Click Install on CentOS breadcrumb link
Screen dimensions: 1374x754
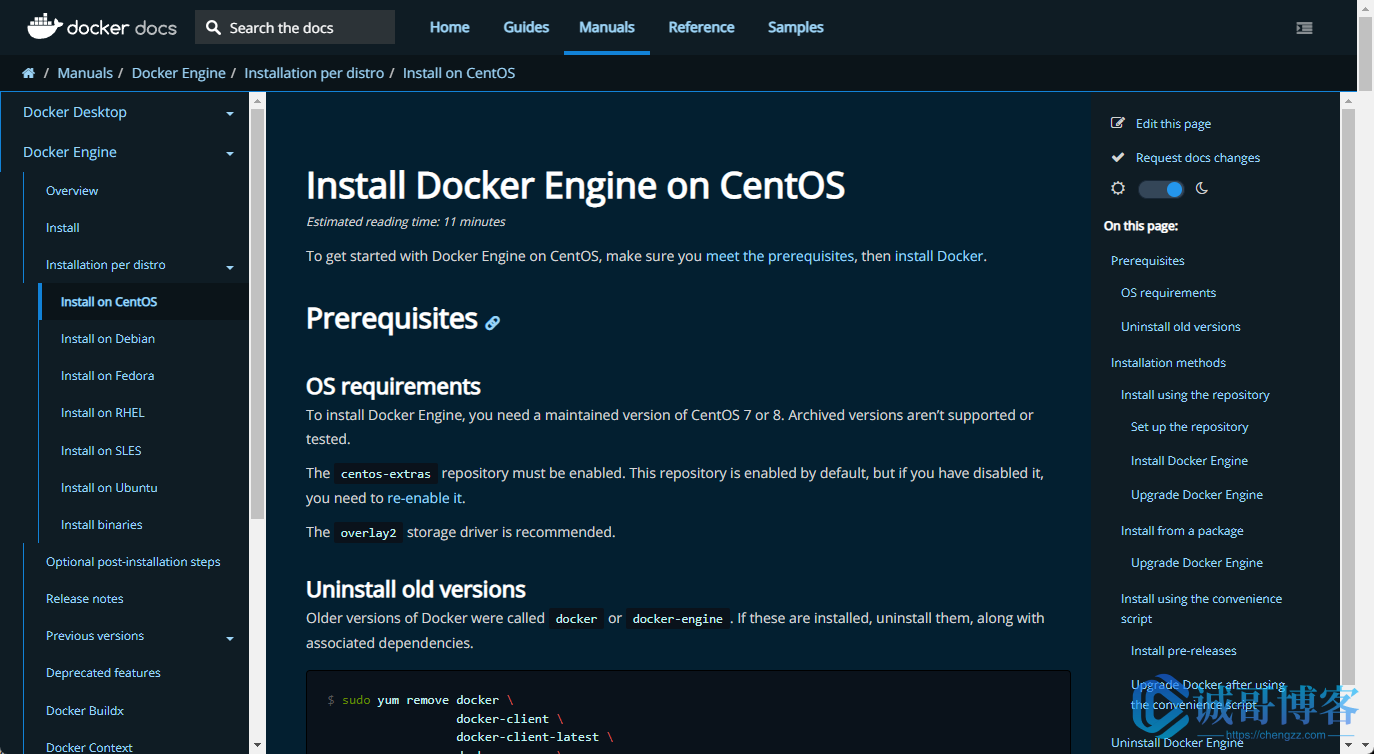[x=459, y=73]
